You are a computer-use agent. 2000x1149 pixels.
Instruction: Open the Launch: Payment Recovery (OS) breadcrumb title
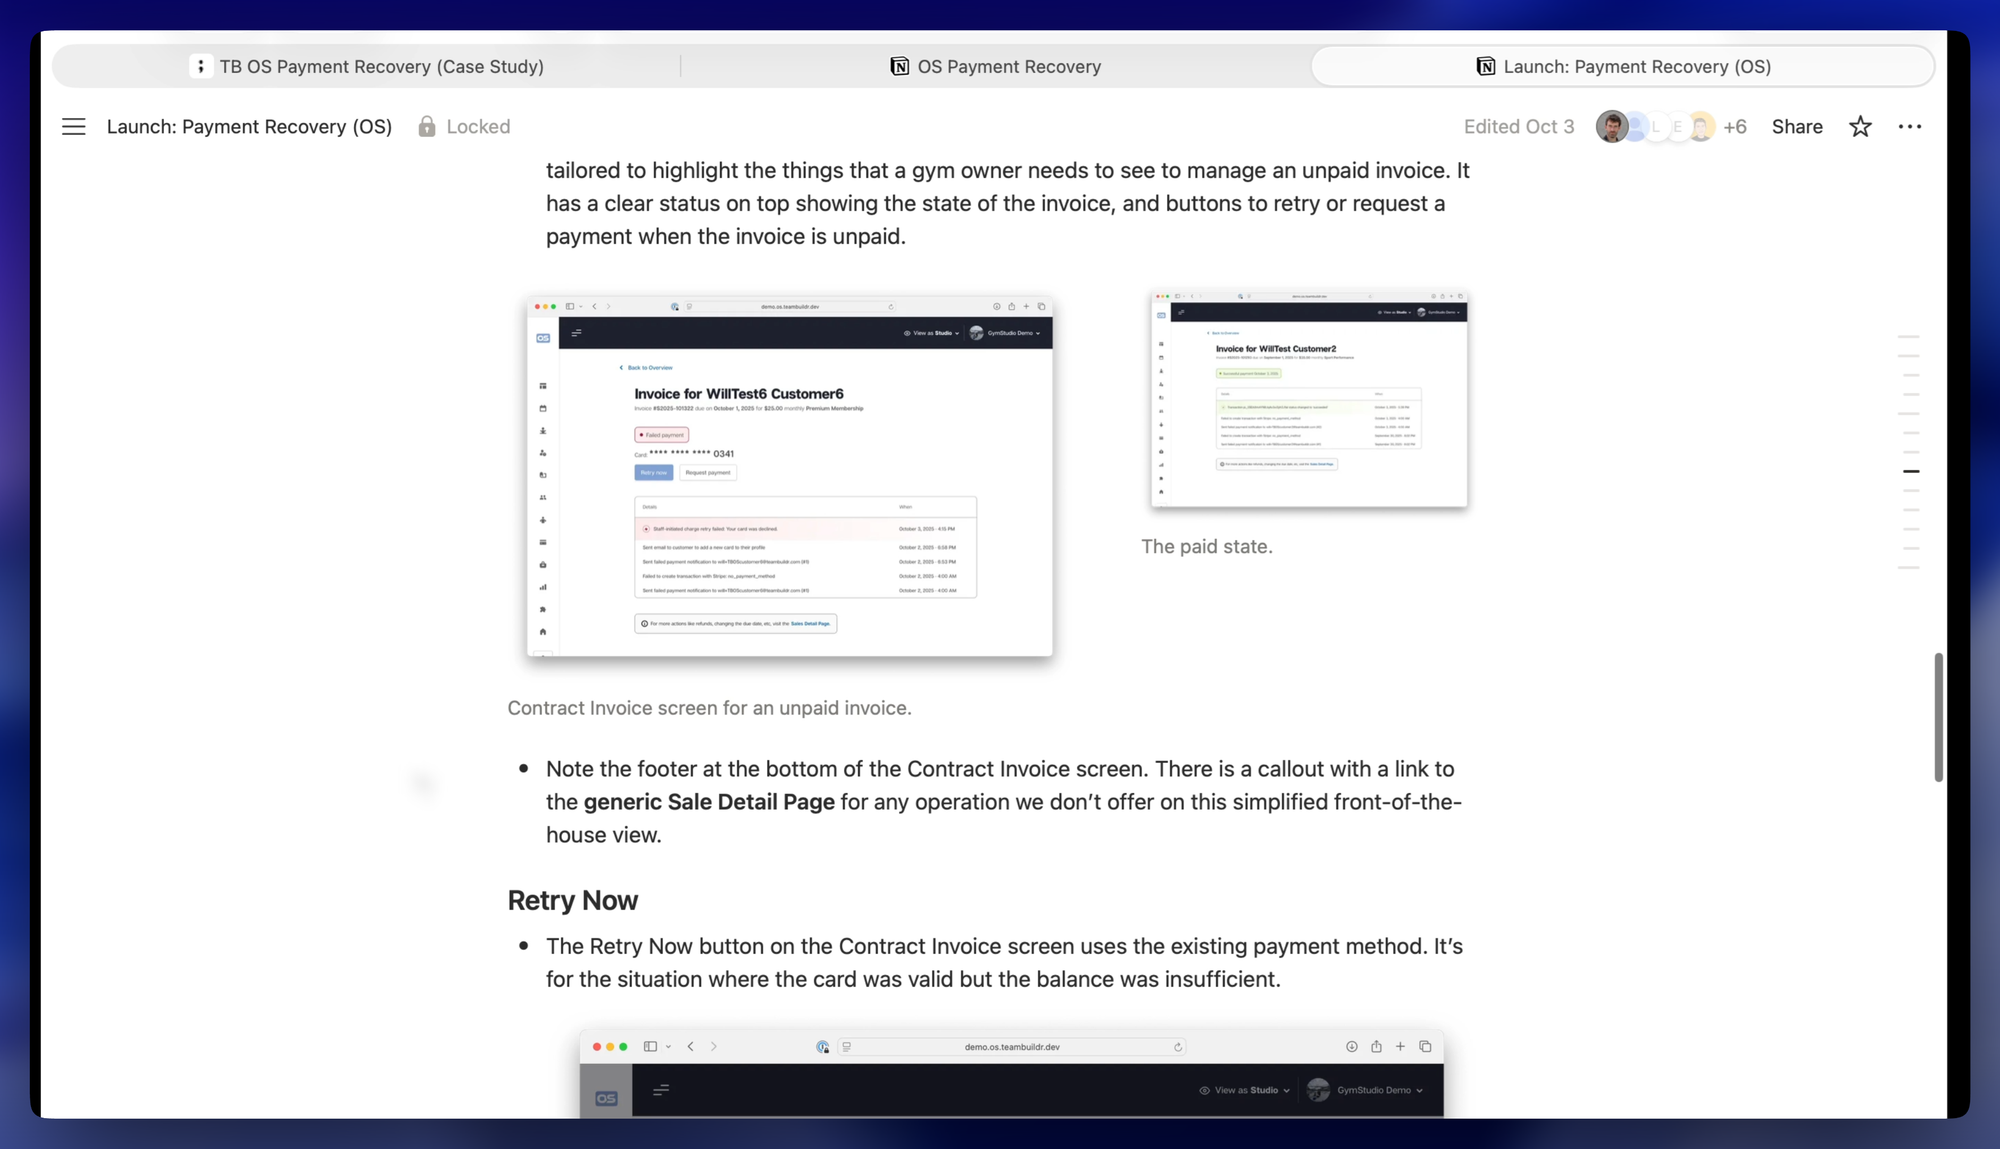[x=249, y=127]
